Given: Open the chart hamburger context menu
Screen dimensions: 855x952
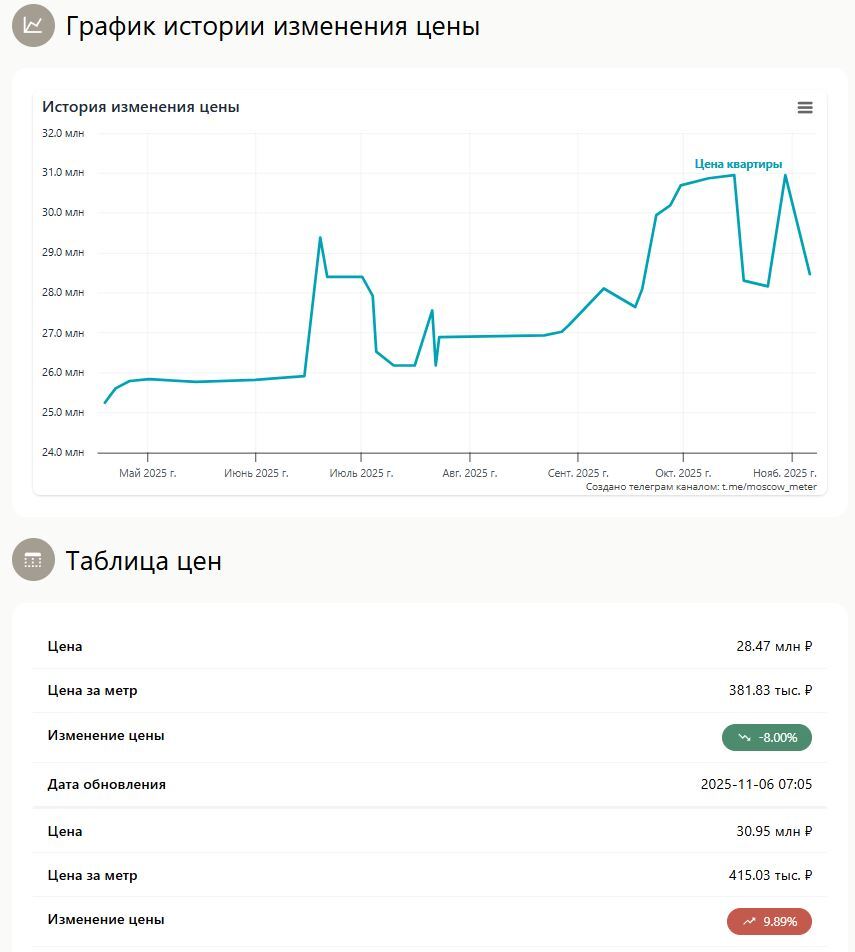Looking at the screenshot, I should click(805, 108).
